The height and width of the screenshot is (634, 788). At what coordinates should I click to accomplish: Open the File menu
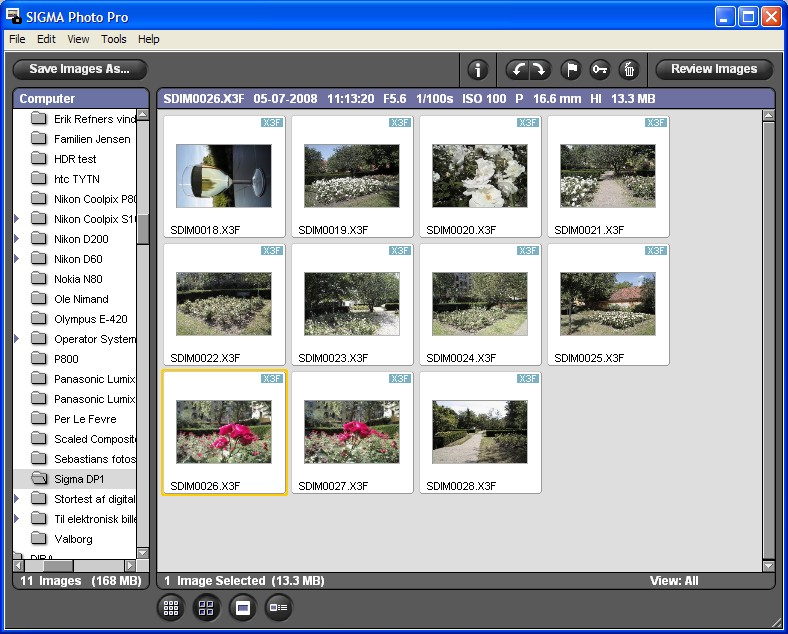(x=17, y=39)
